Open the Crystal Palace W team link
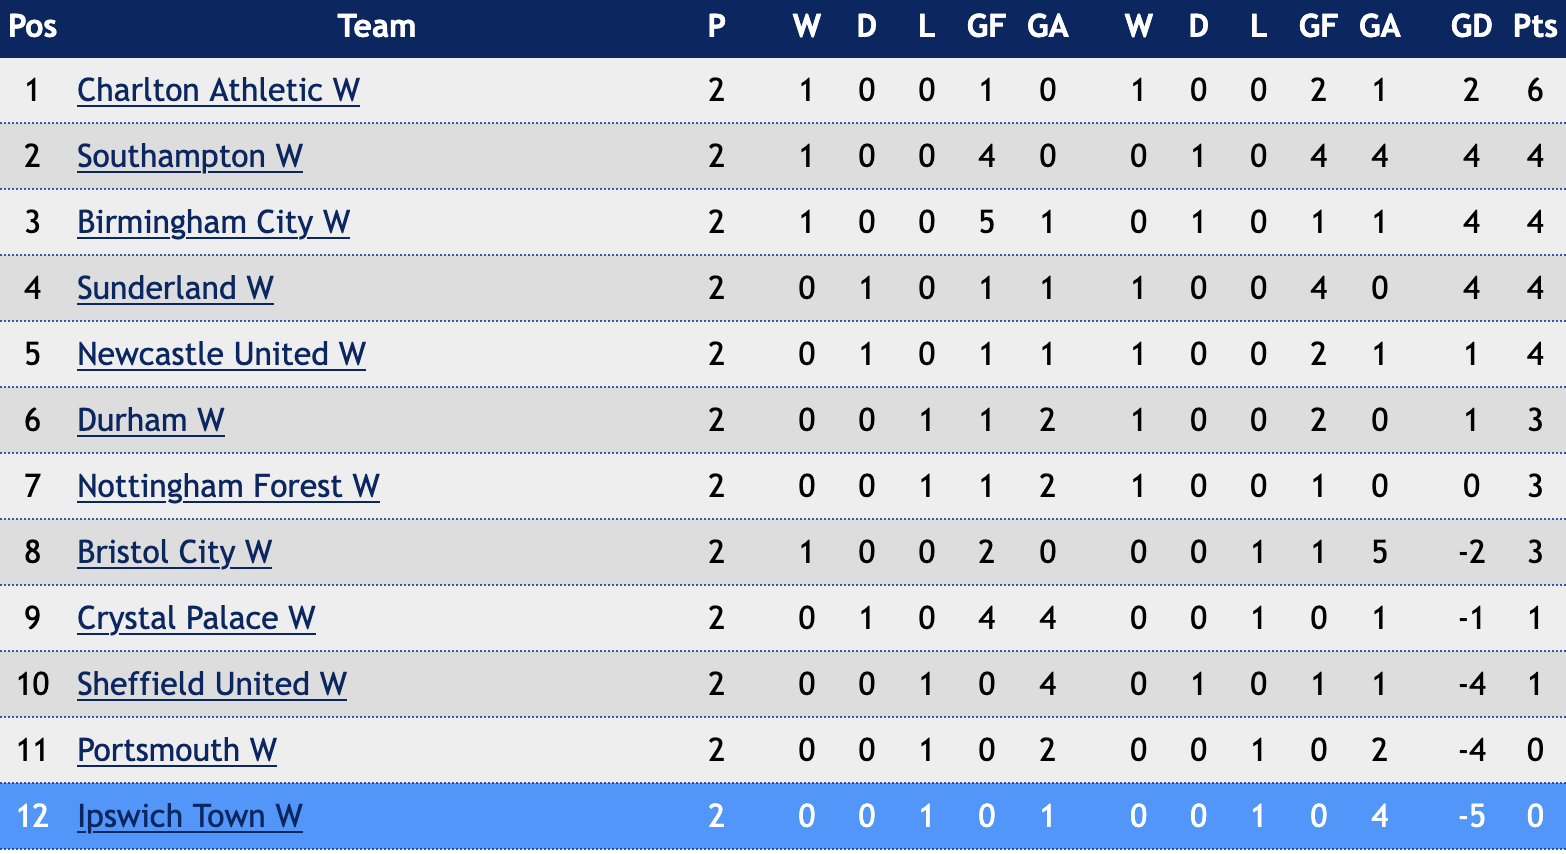Image resolution: width=1566 pixels, height=854 pixels. [x=196, y=618]
